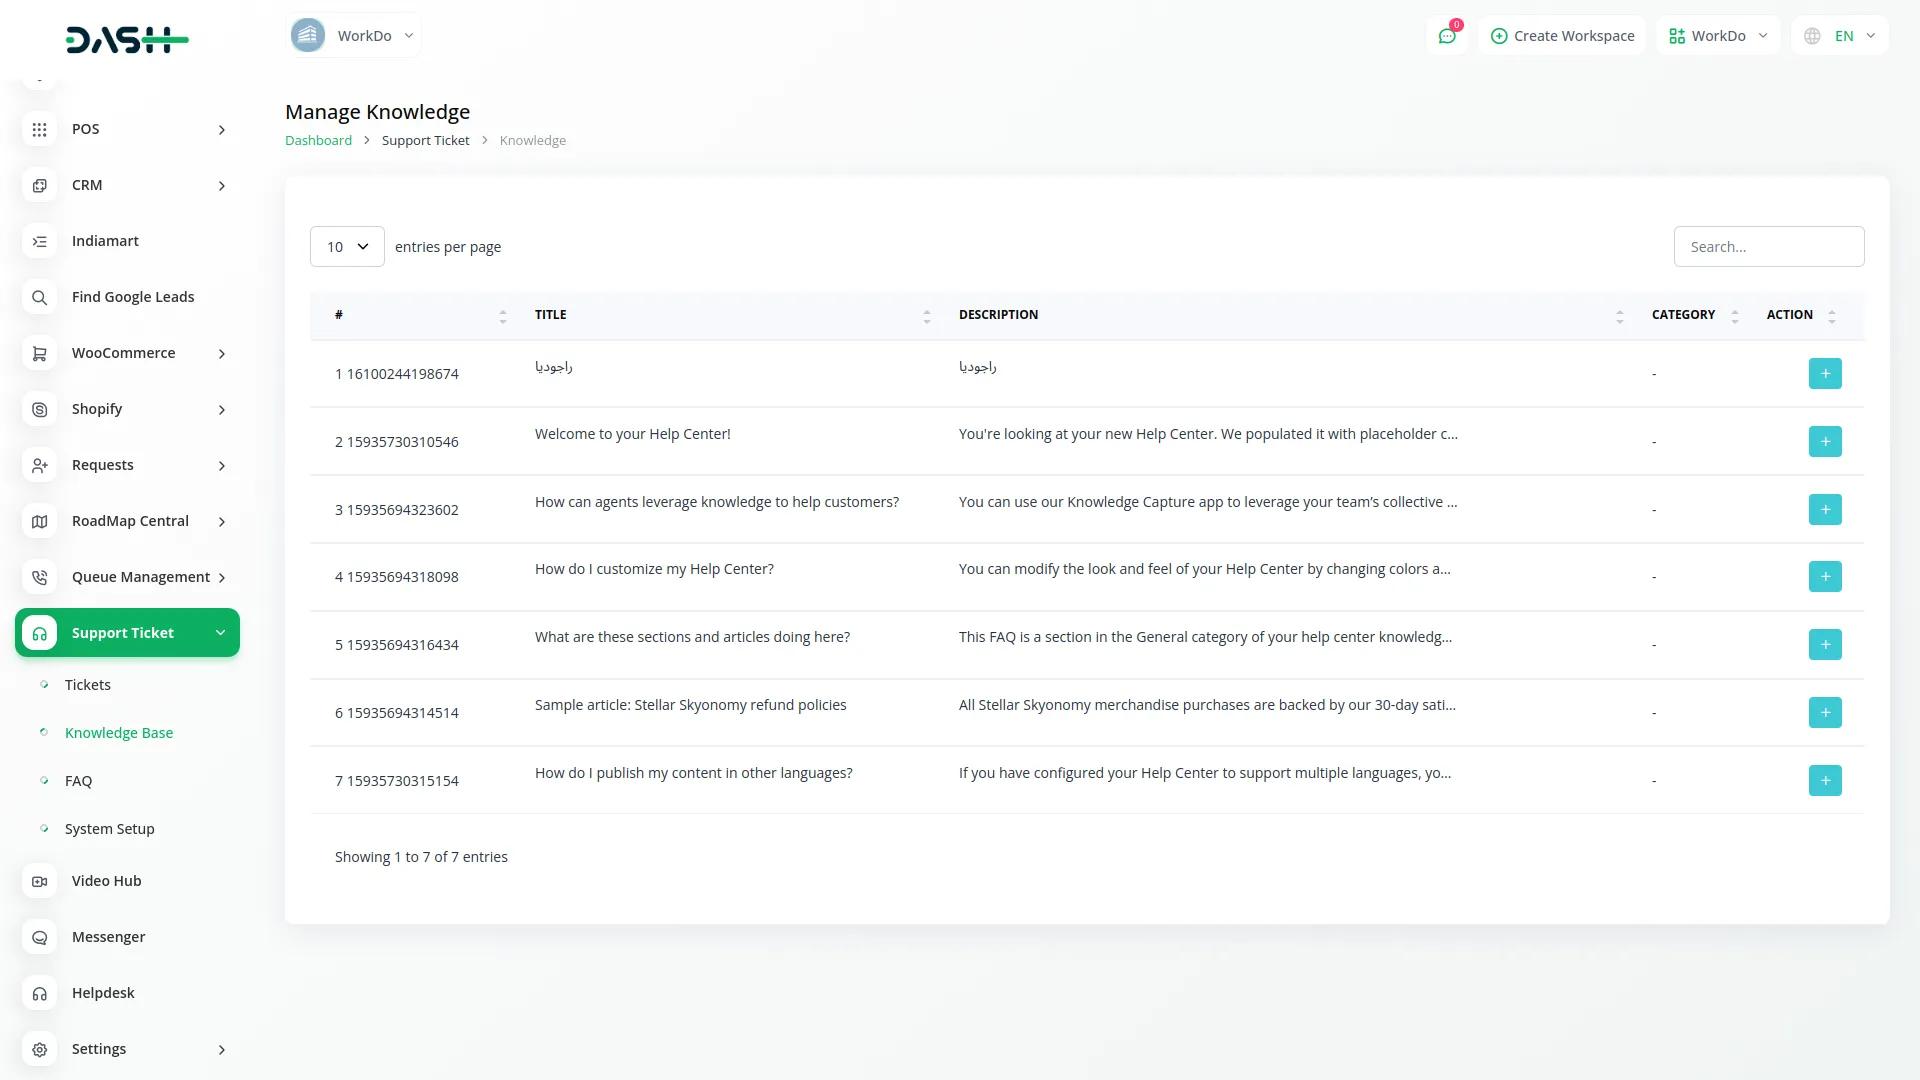Toggle sorting on the CATEGORY column

[1733, 316]
